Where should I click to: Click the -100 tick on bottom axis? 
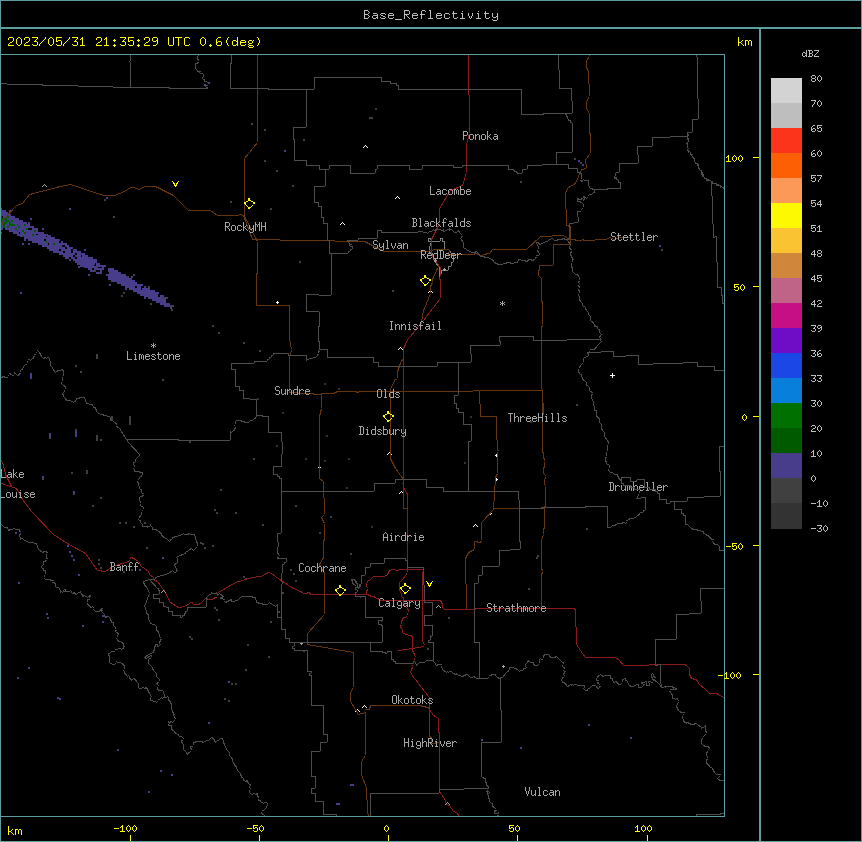[x=126, y=828]
